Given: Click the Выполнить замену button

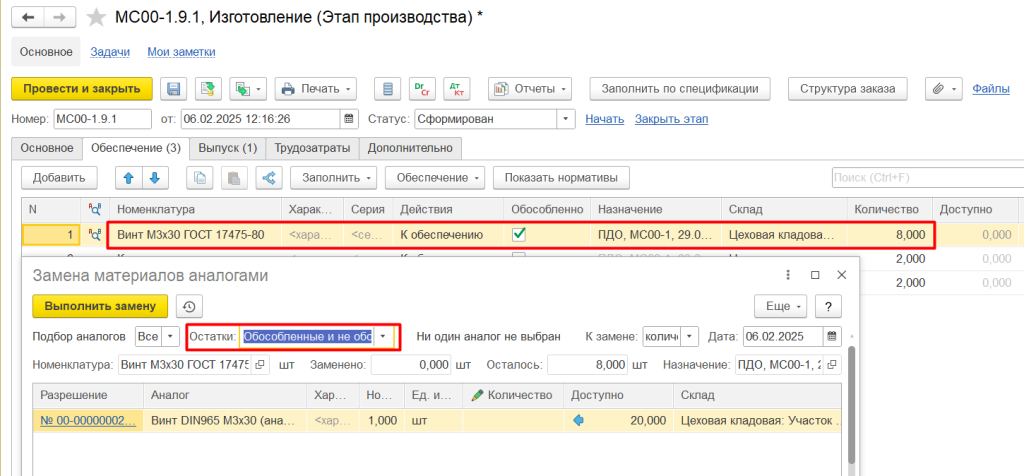Looking at the screenshot, I should 100,306.
